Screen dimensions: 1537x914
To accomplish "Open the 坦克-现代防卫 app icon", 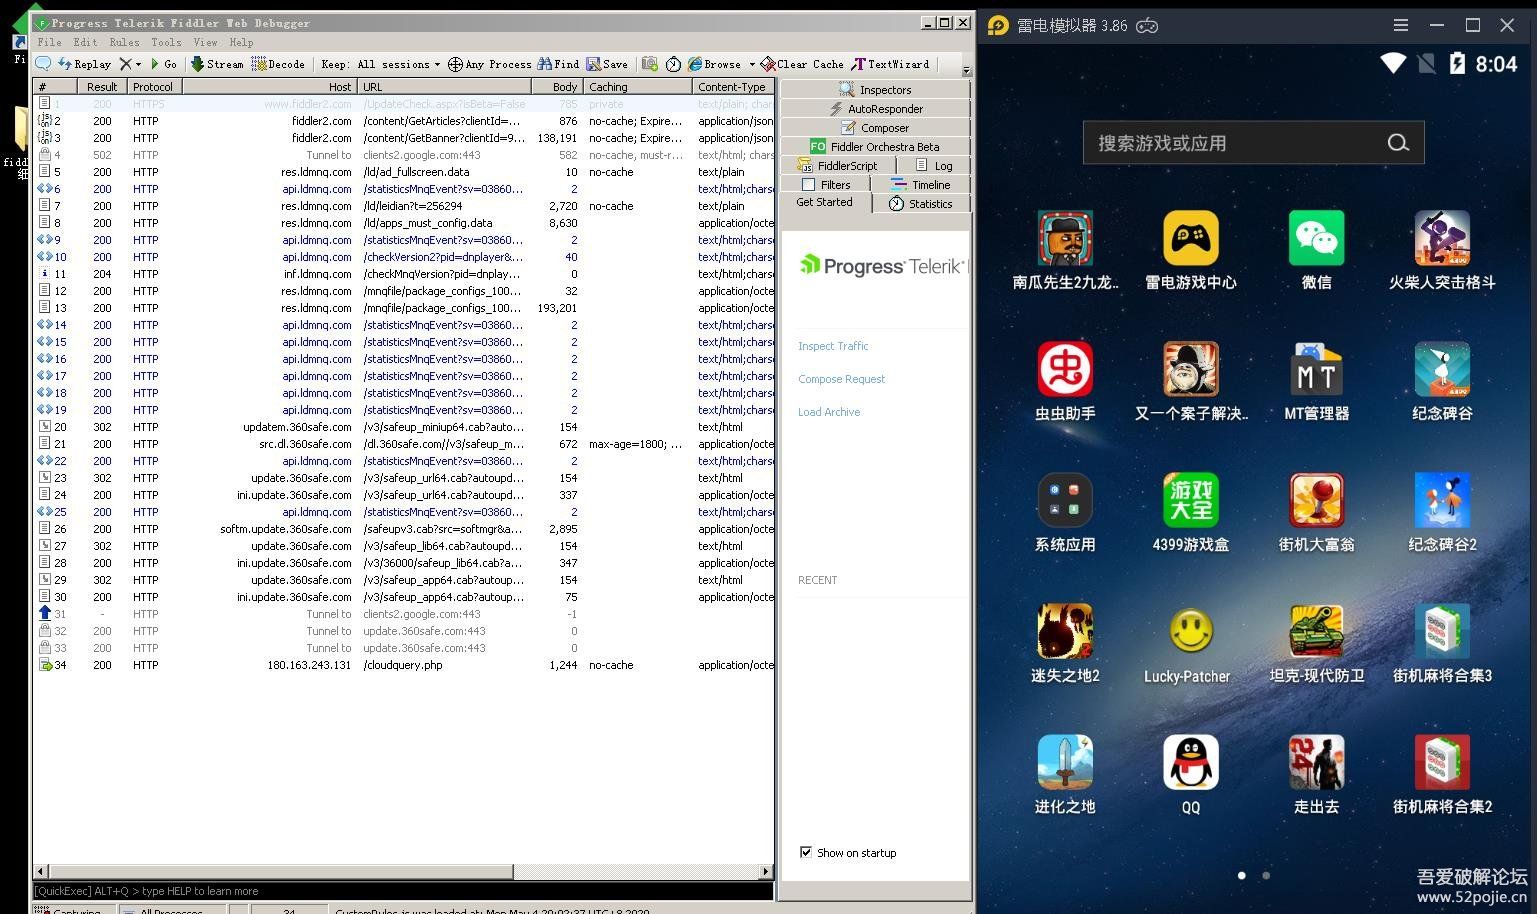I will [x=1316, y=631].
